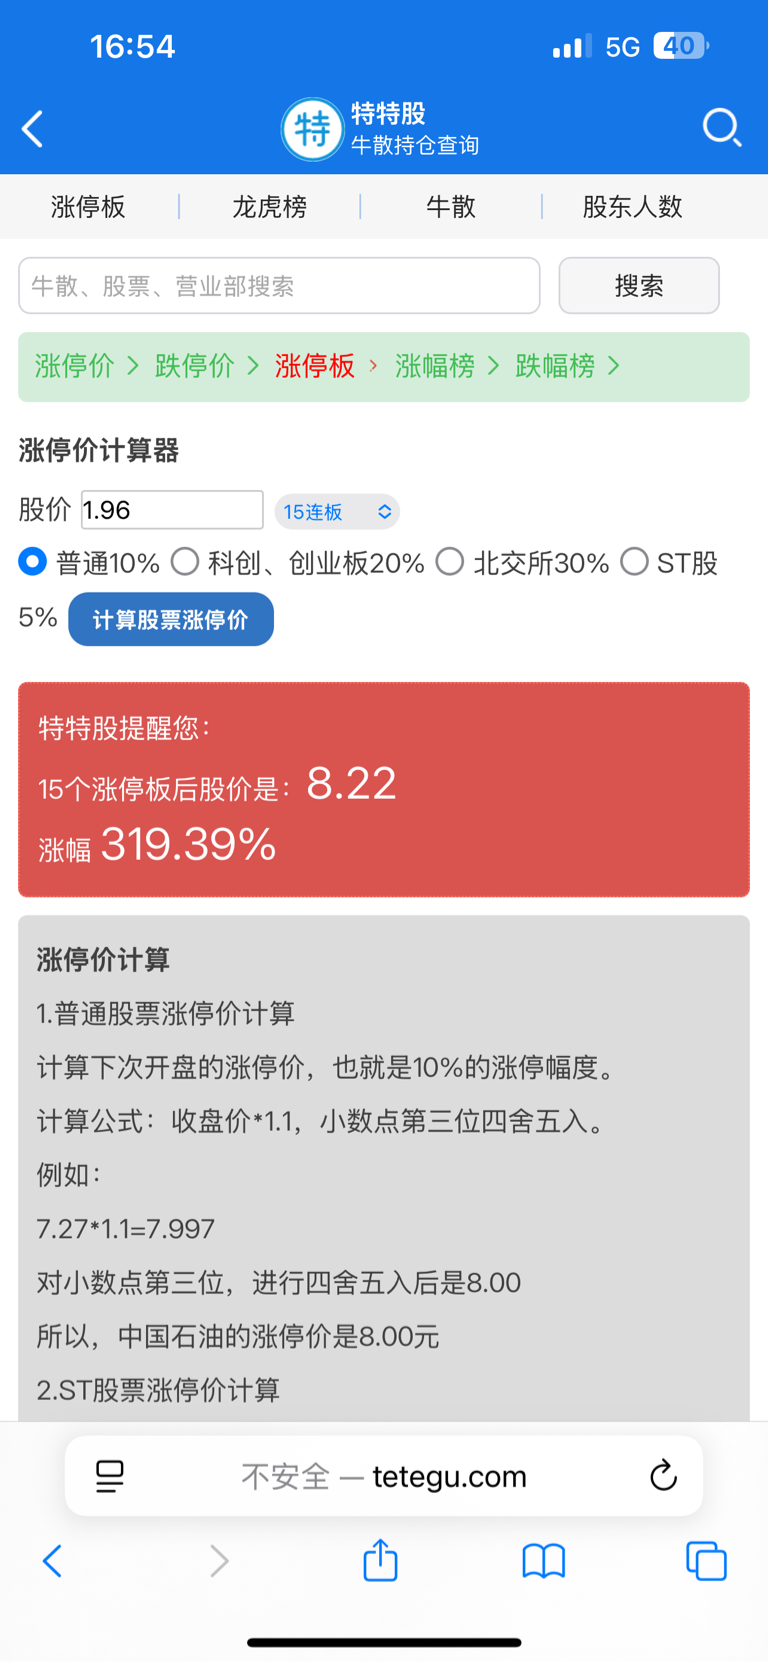
Task: Show Safari open tabs icon
Action: pyautogui.click(x=706, y=1561)
